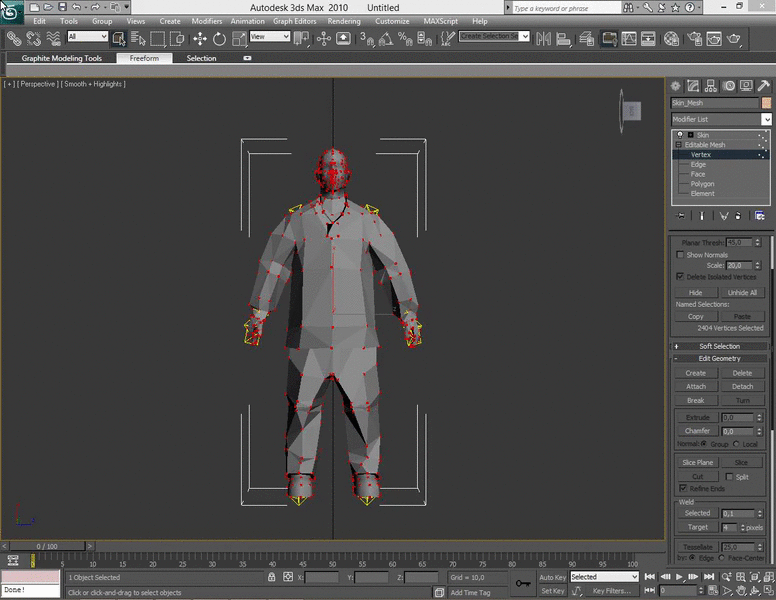Open the Modifier List dropdown
The height and width of the screenshot is (600, 776).
tap(766, 119)
